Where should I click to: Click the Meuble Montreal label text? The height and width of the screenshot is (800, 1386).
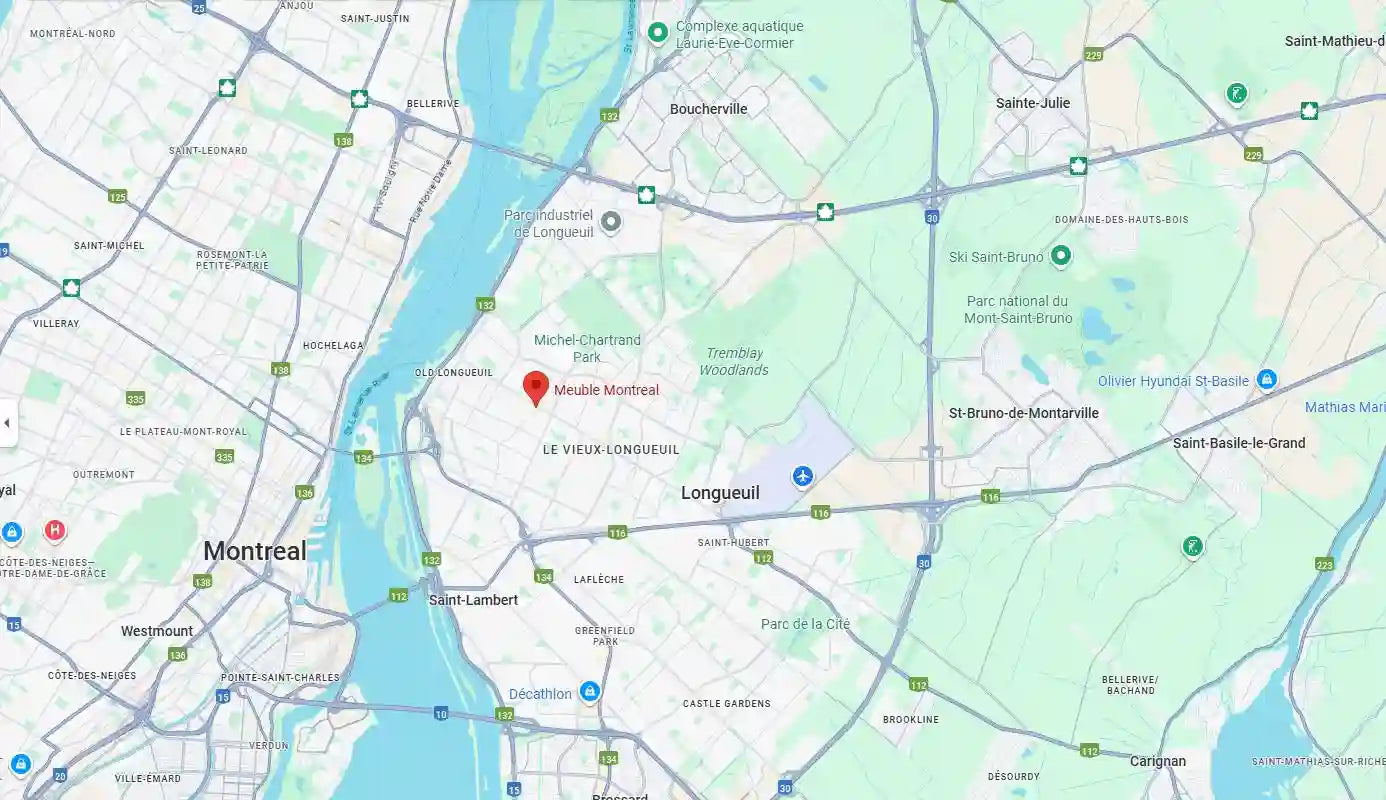(606, 390)
